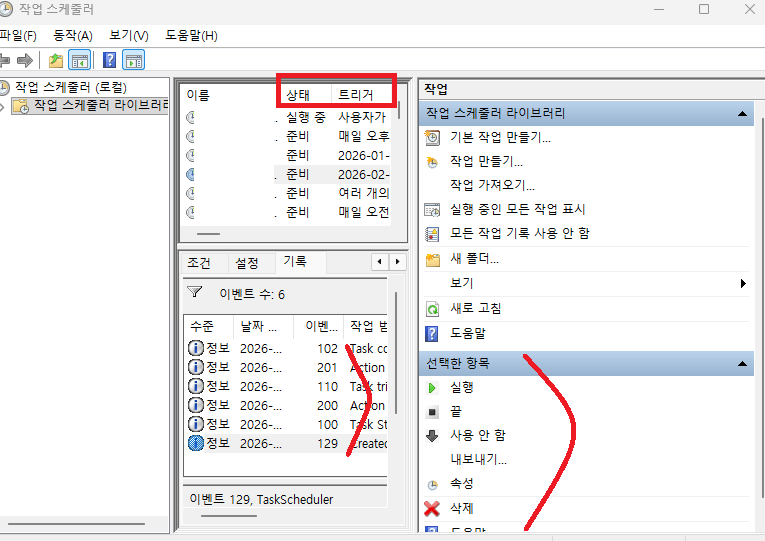Screen dimensions: 765x541
Task: Switch to the 조건 tab
Action: pos(199,263)
